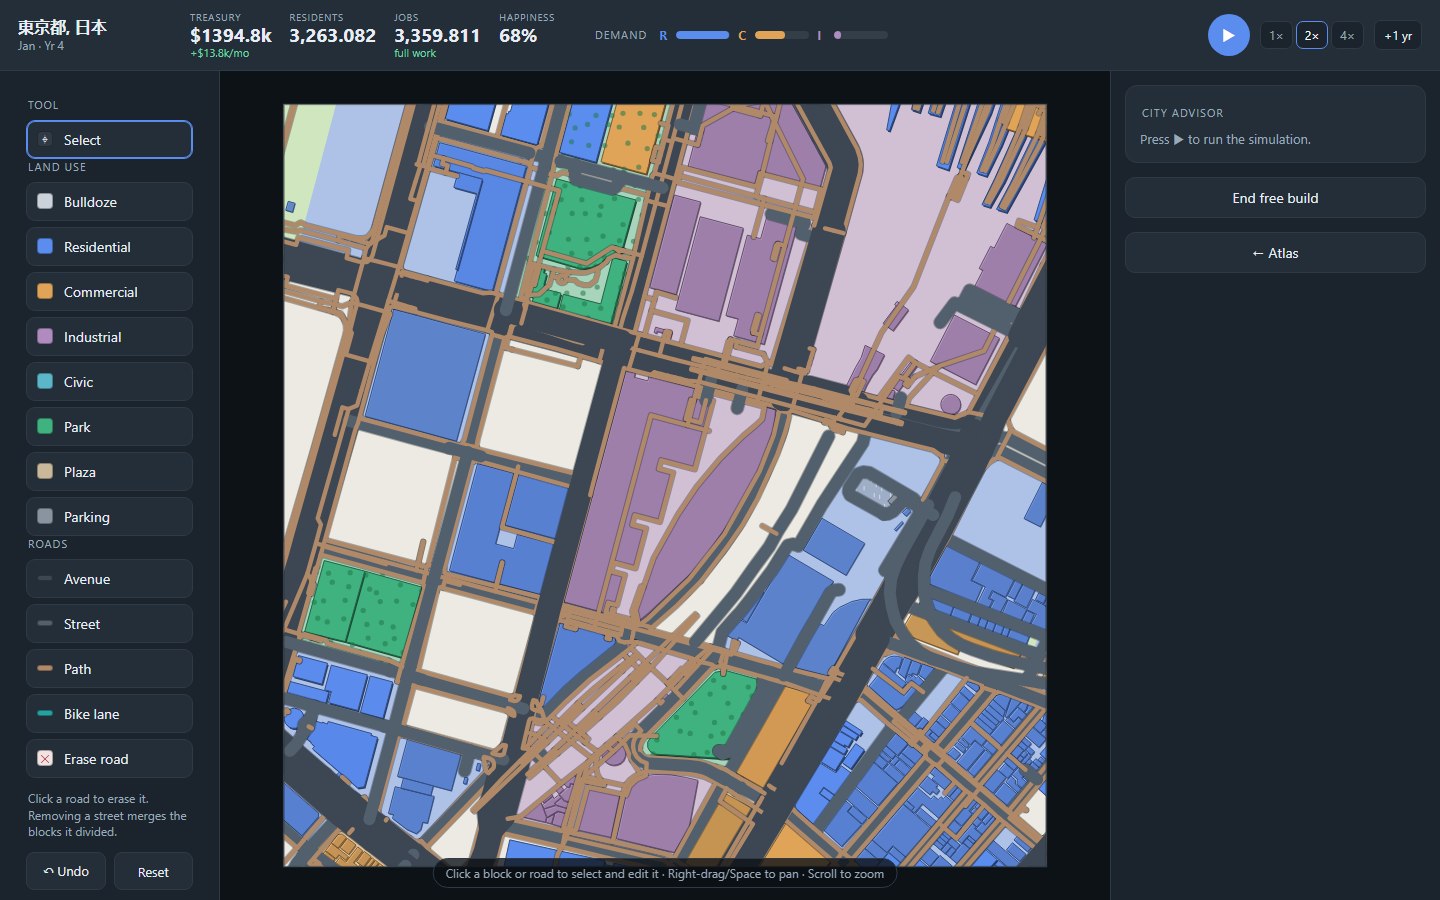
Task: Click the Residential demand bar
Action: click(702, 35)
